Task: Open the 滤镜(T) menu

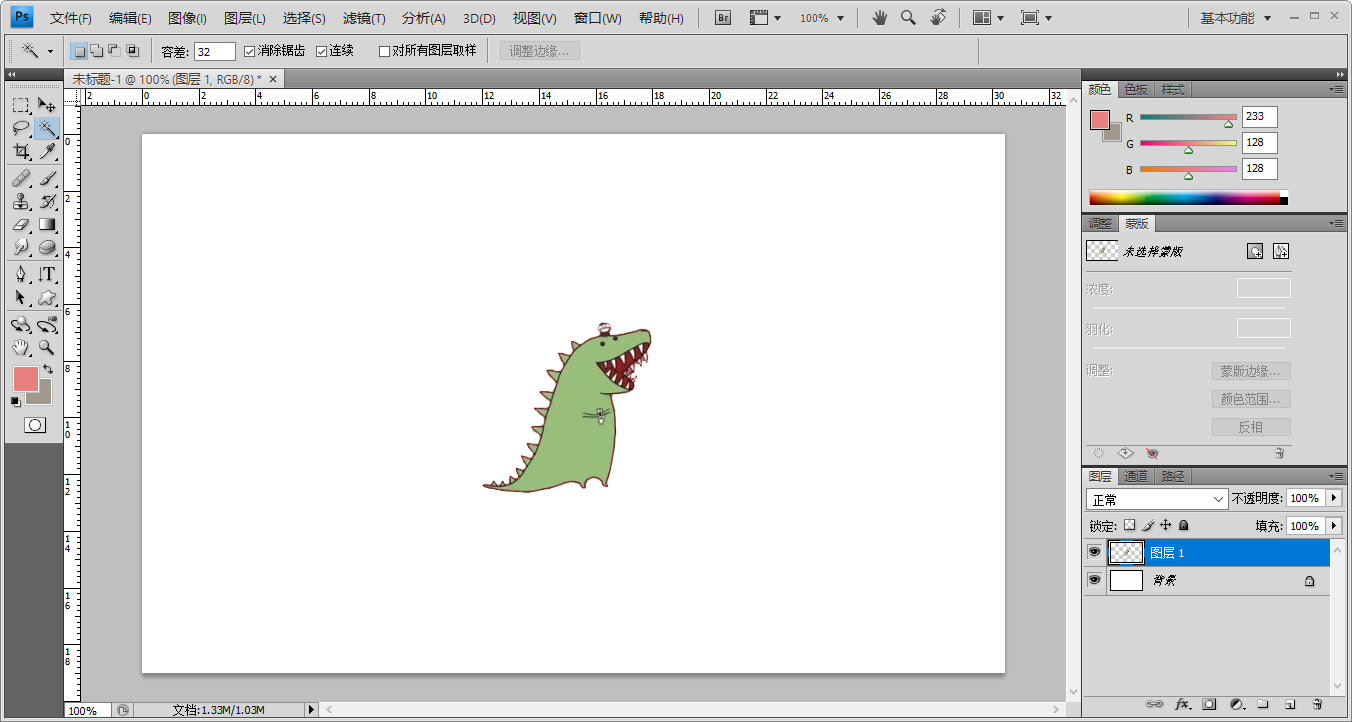Action: pyautogui.click(x=364, y=18)
